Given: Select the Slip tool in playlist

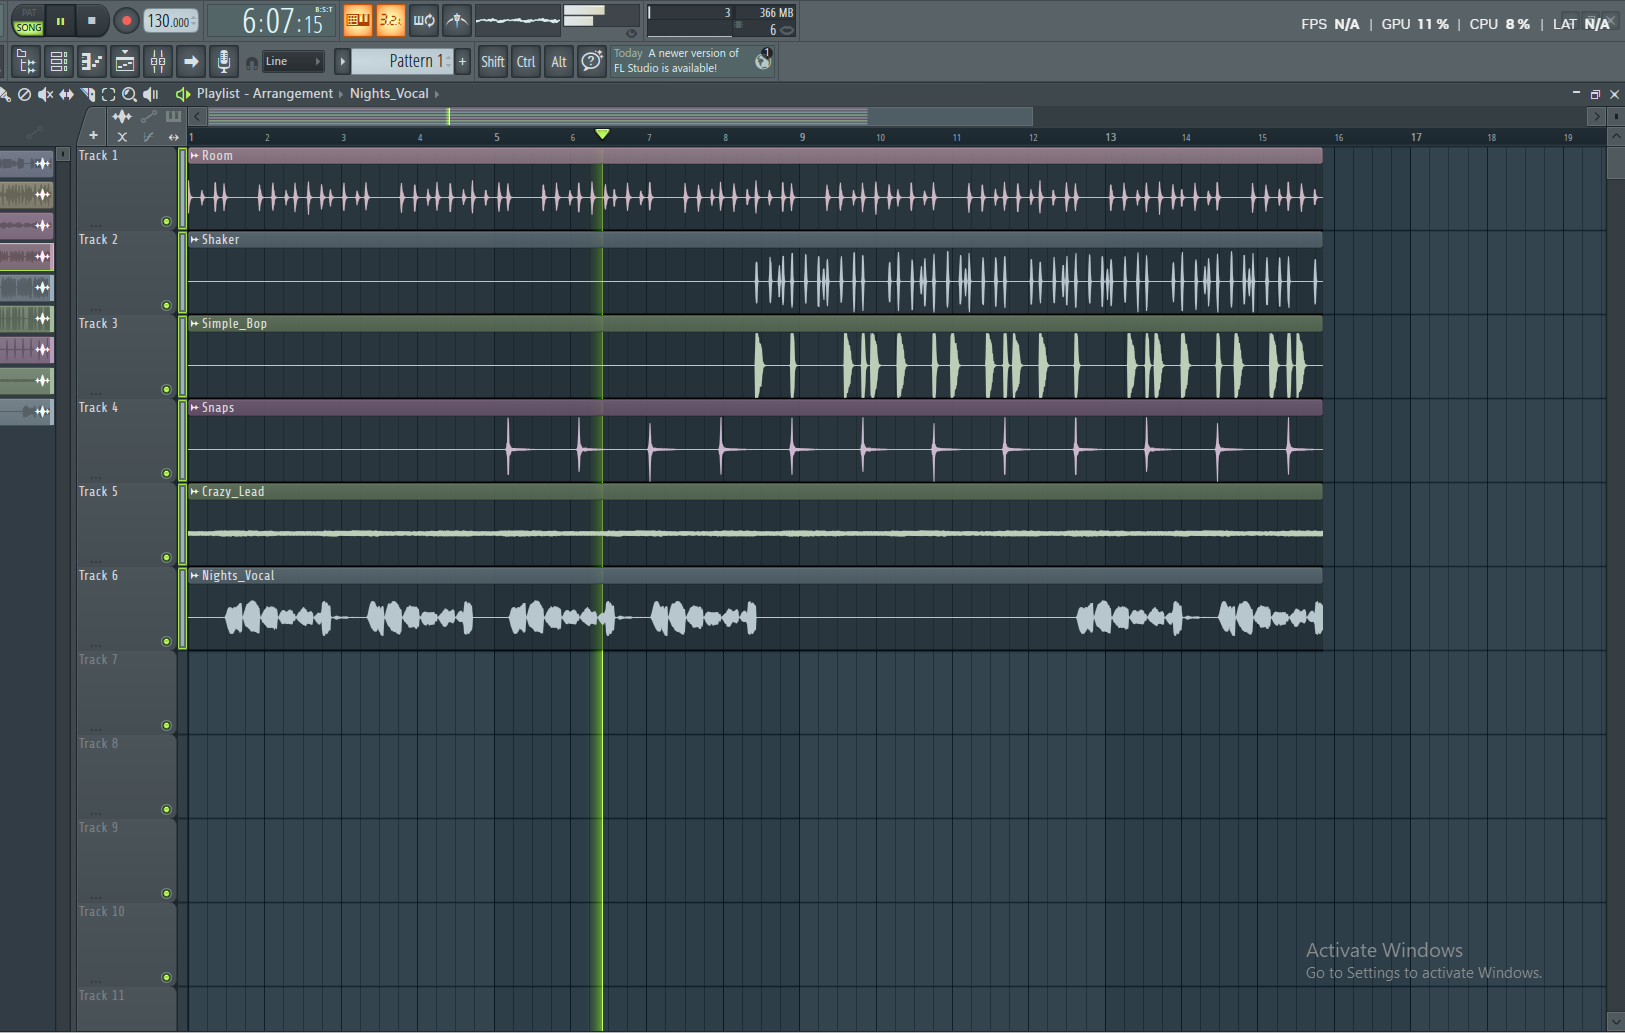Looking at the screenshot, I should [x=67, y=94].
